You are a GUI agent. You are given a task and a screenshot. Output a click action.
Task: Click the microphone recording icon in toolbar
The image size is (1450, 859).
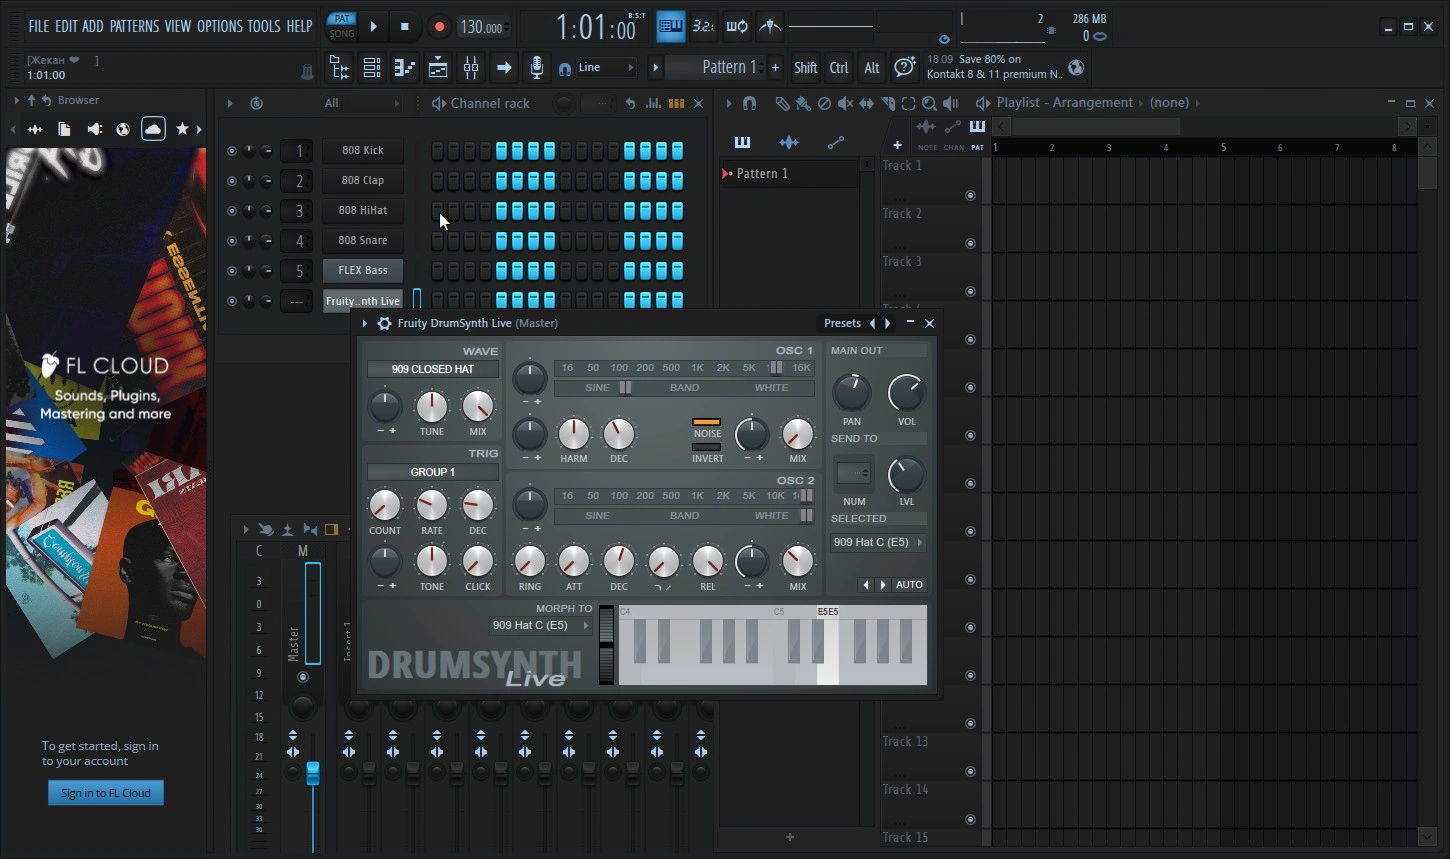coord(537,68)
